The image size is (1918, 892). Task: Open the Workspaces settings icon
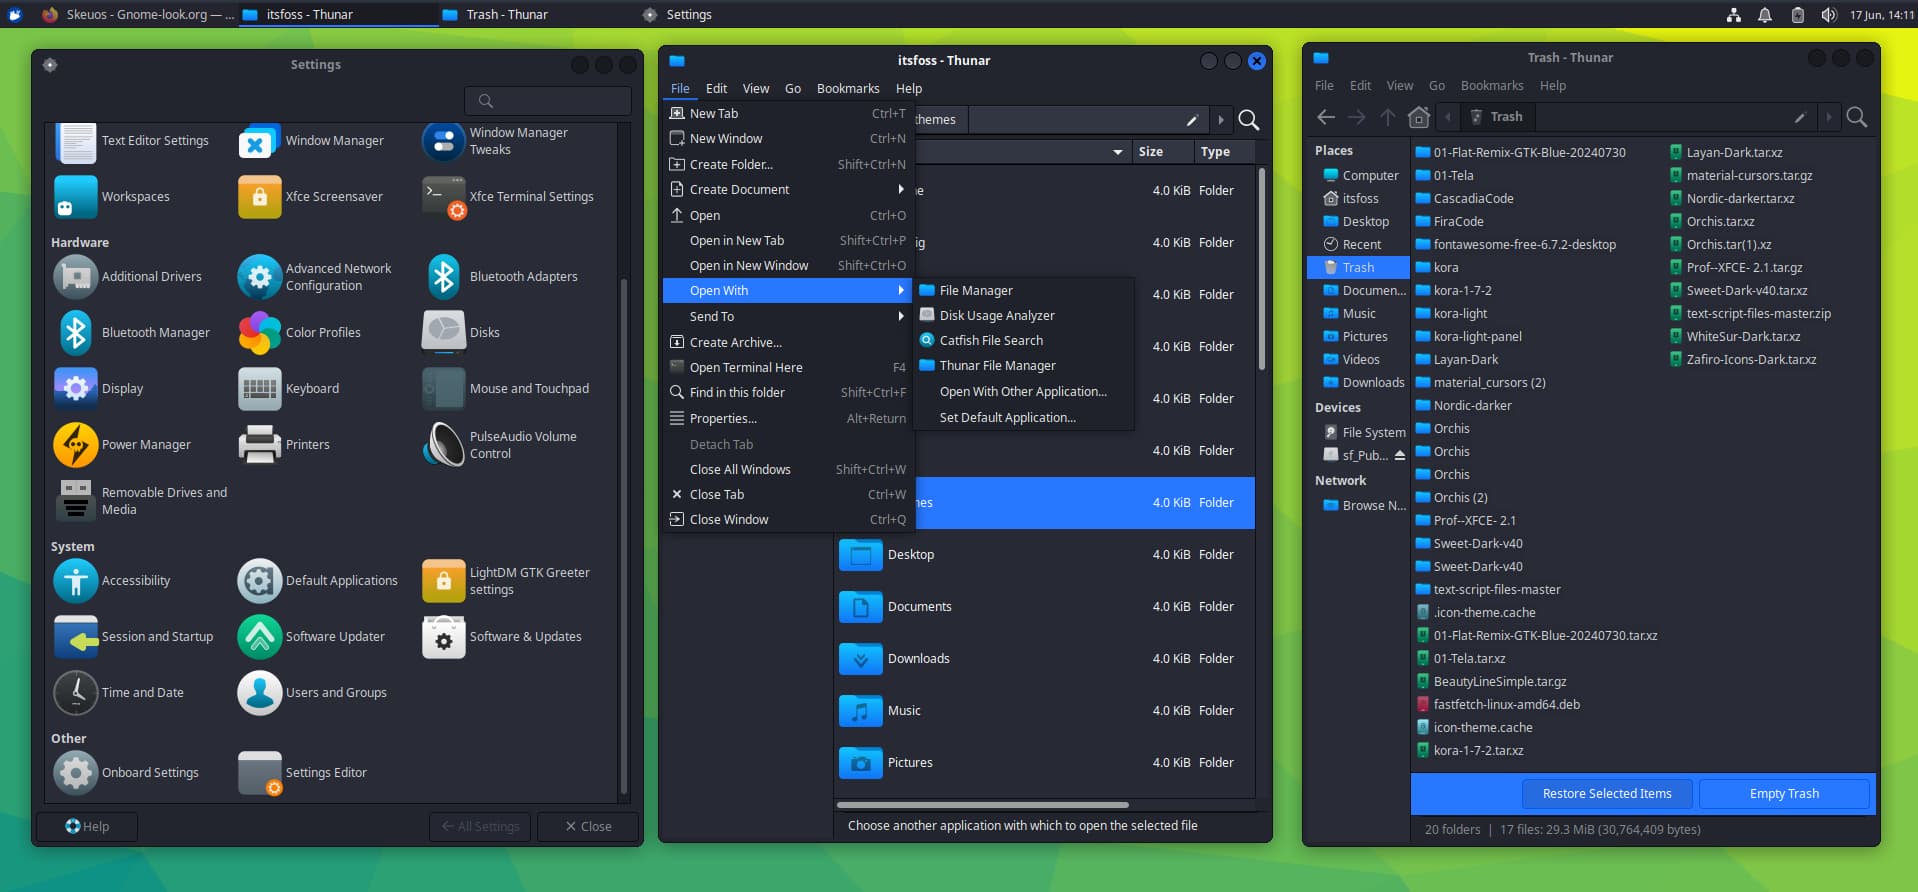tap(75, 197)
